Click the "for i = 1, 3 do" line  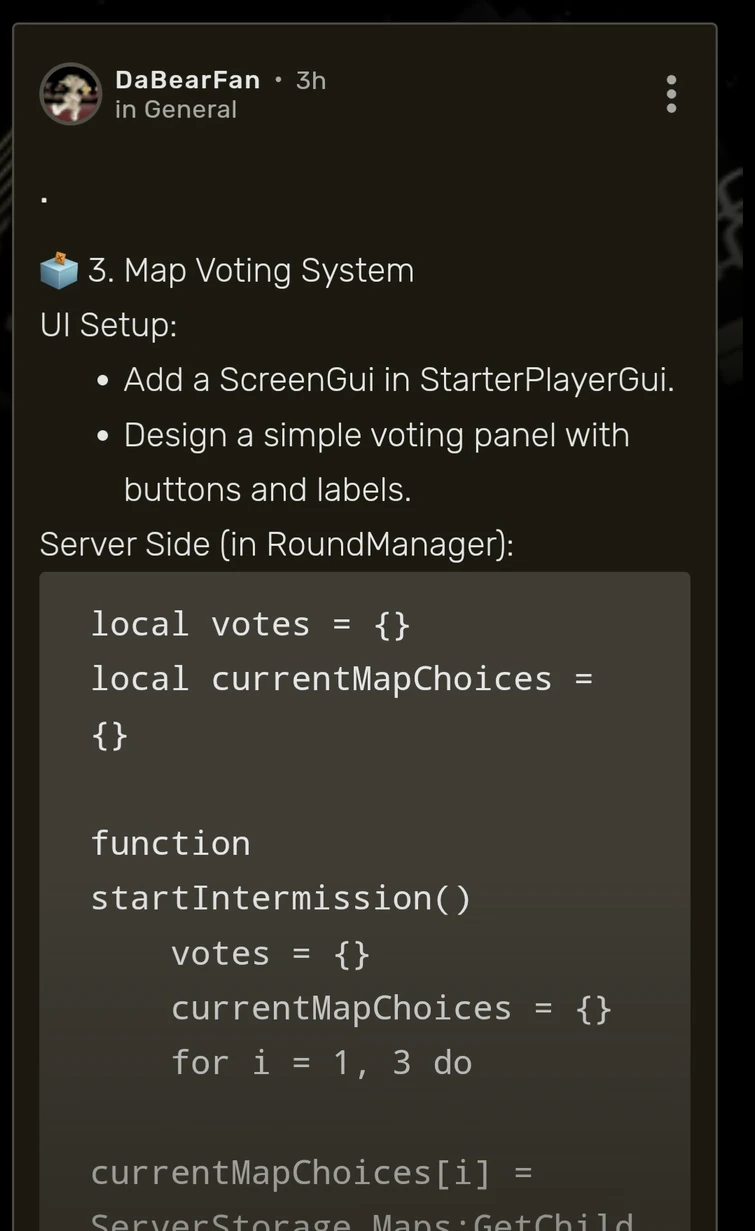tap(321, 1062)
